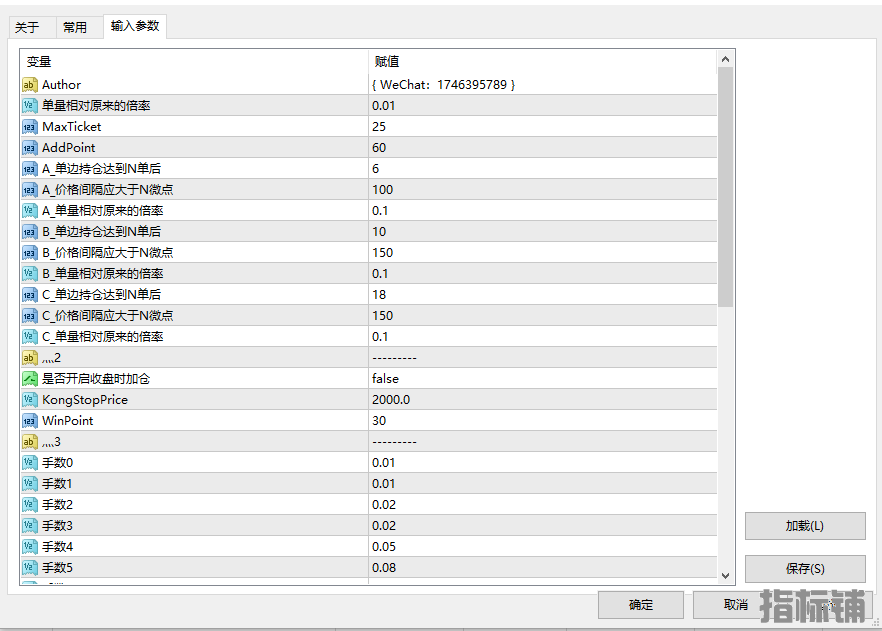
Task: Click the scrollbar up arrow
Action: point(726,60)
